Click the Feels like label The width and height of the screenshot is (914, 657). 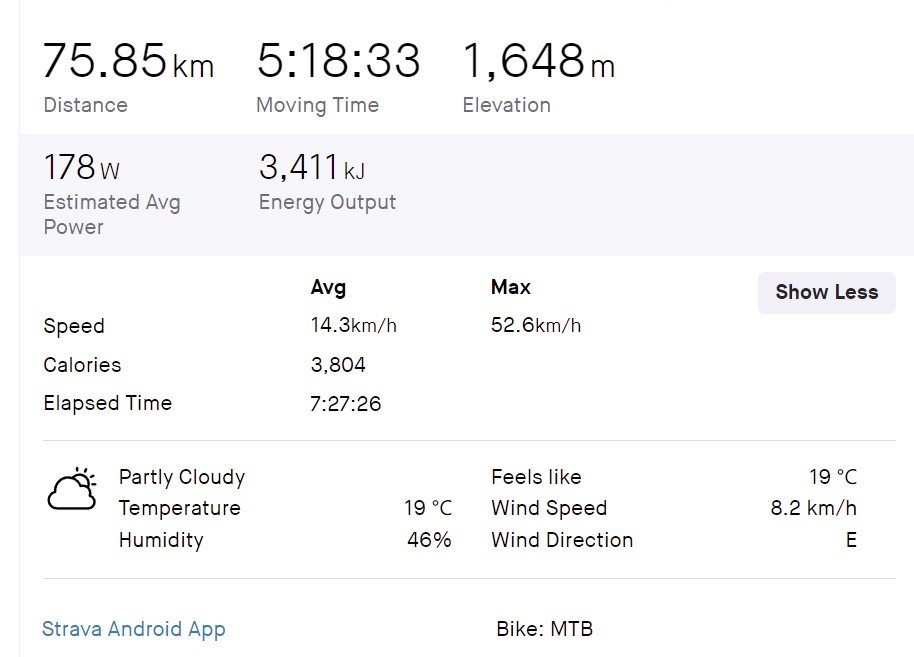click(536, 477)
